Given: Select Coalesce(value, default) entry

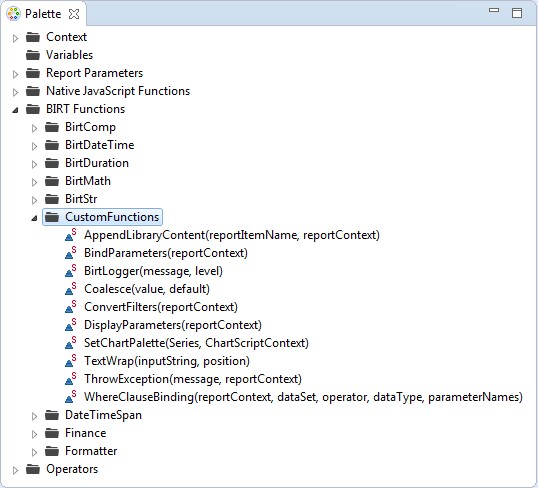Looking at the screenshot, I should (x=147, y=289).
